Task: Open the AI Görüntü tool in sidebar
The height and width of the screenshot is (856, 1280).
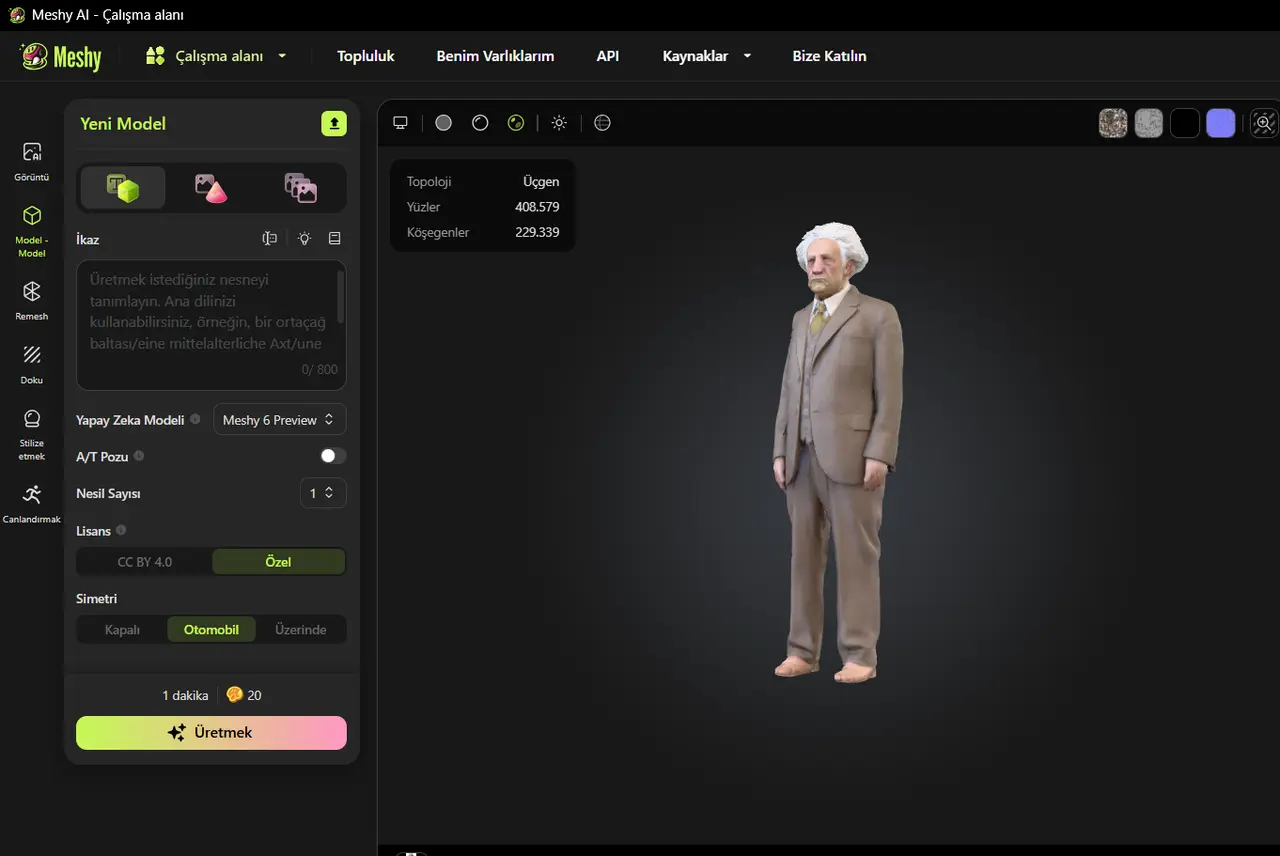Action: click(x=31, y=160)
